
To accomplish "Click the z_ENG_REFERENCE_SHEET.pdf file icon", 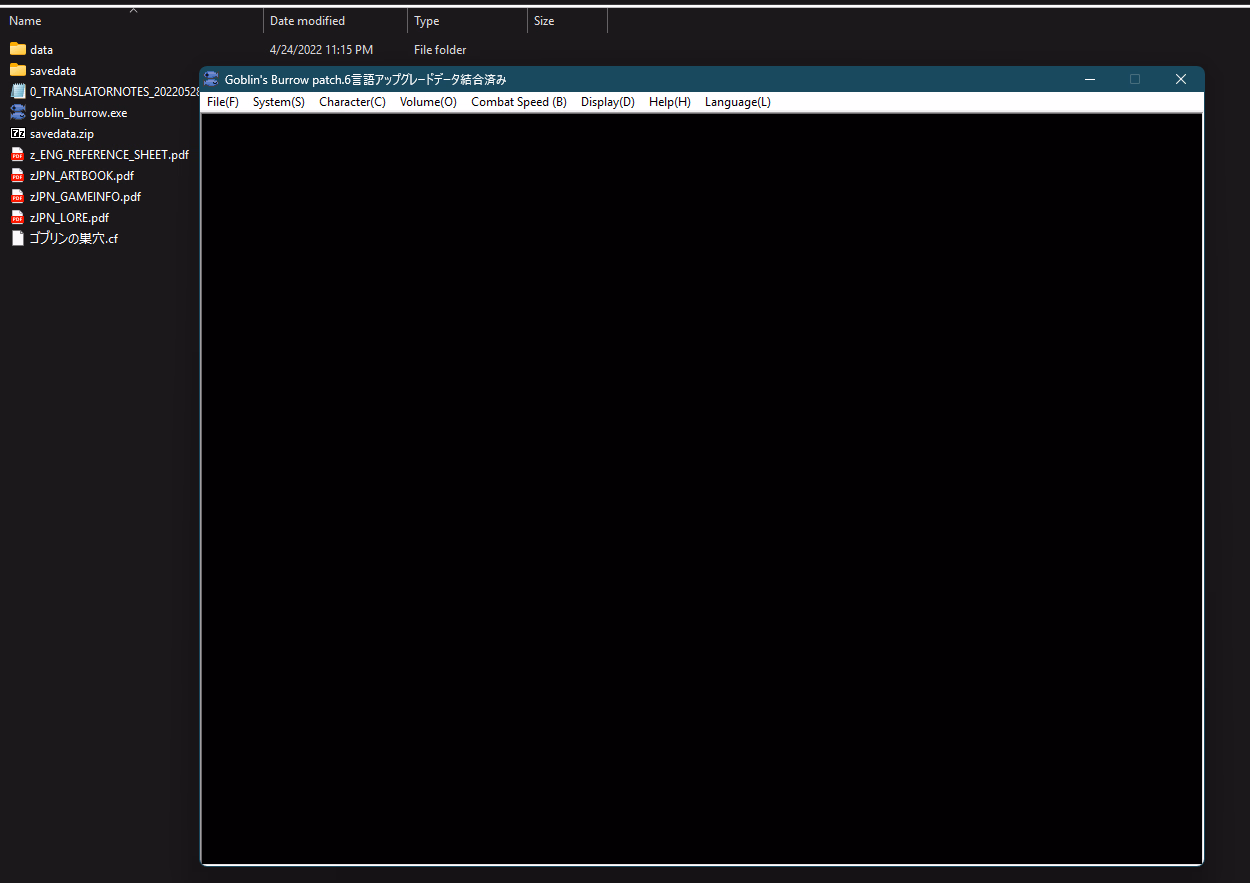I will tap(17, 155).
